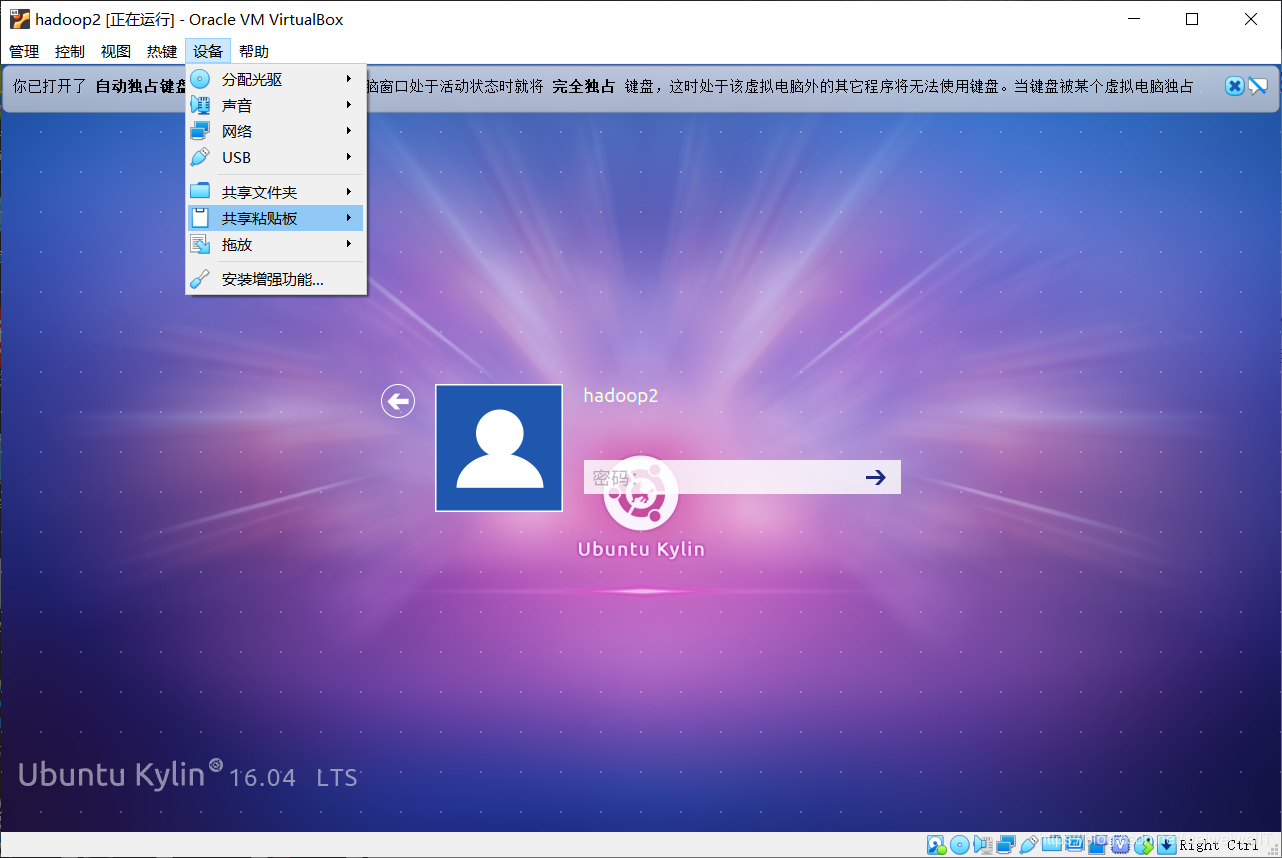The height and width of the screenshot is (858, 1282).
Task: Select the USB entry in devices menu
Action: [275, 157]
